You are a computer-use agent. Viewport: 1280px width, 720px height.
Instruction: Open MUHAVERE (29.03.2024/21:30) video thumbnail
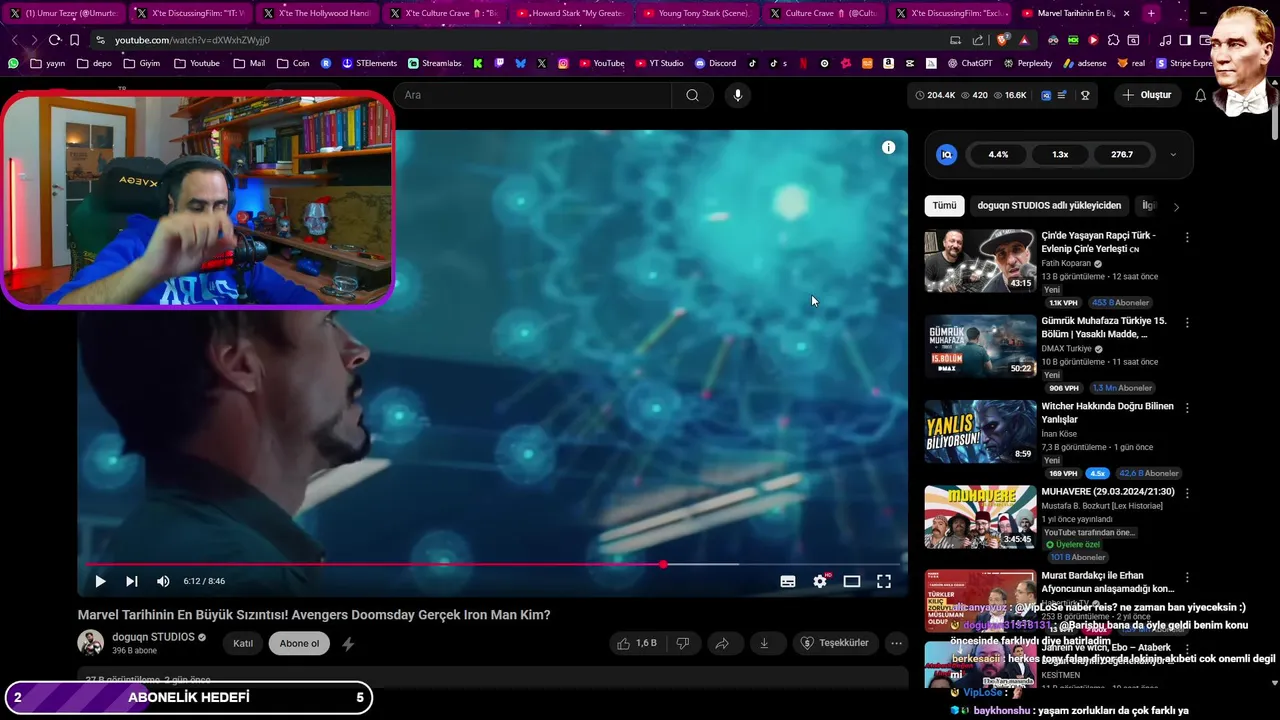pyautogui.click(x=980, y=517)
